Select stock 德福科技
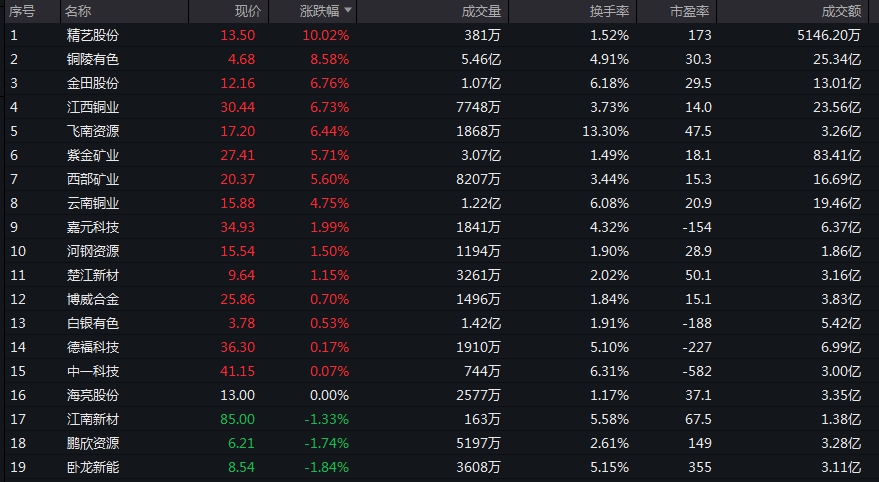The width and height of the screenshot is (879, 482). [93, 347]
